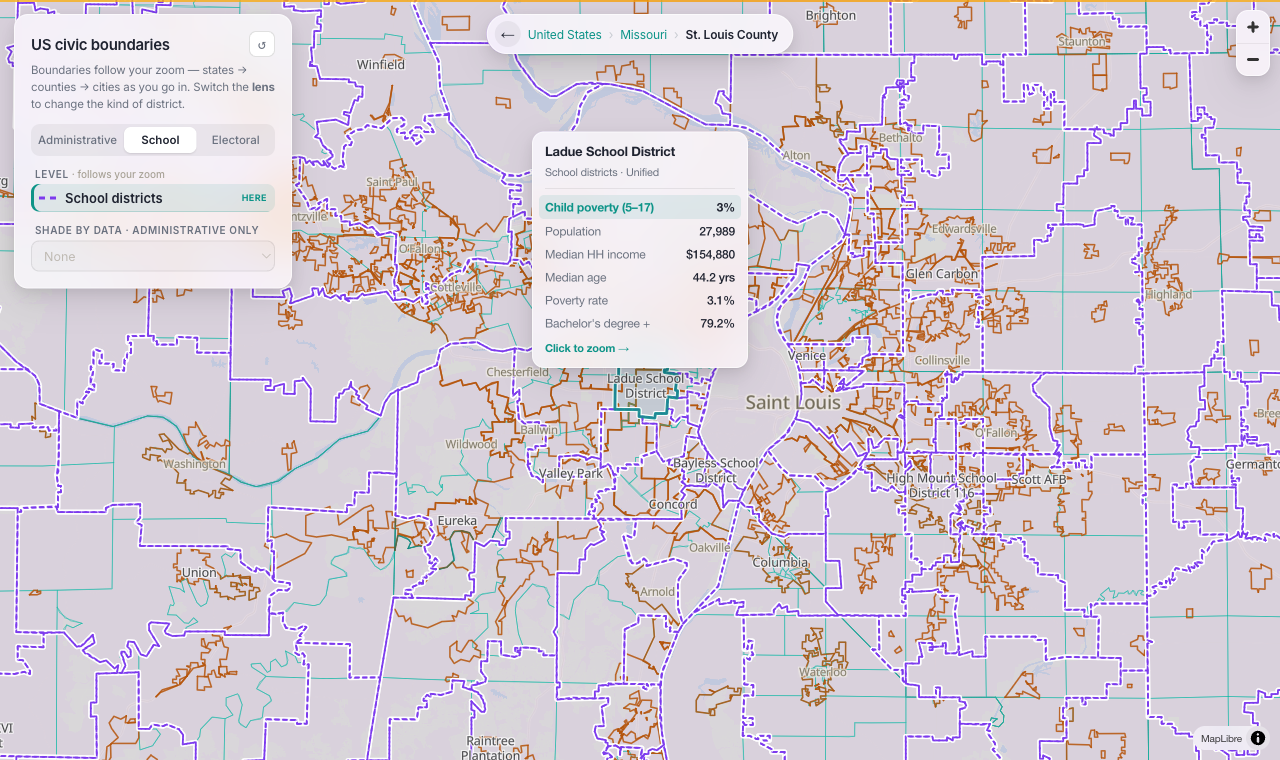The height and width of the screenshot is (760, 1280).
Task: Open the map attribution info icon
Action: [x=1258, y=738]
